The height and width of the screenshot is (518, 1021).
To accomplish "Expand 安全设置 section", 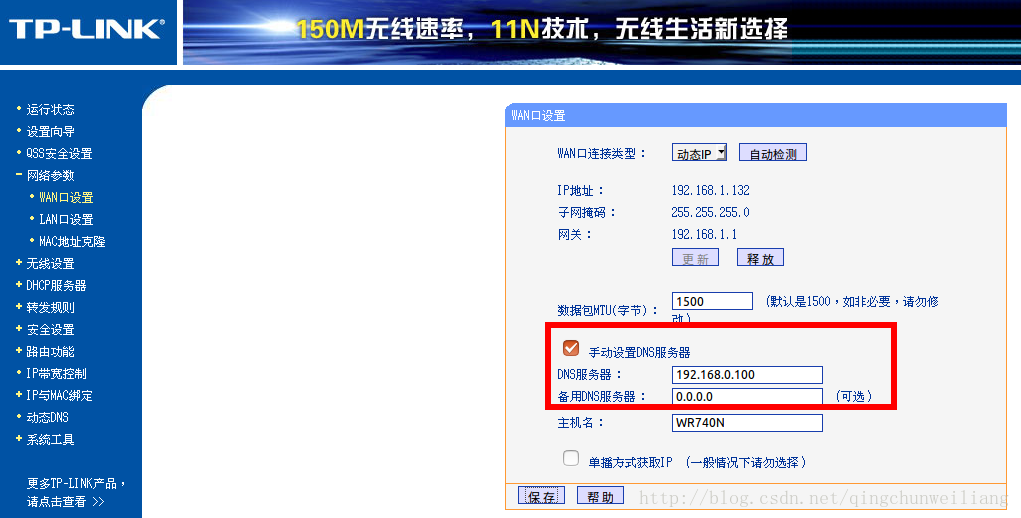I will [50, 329].
